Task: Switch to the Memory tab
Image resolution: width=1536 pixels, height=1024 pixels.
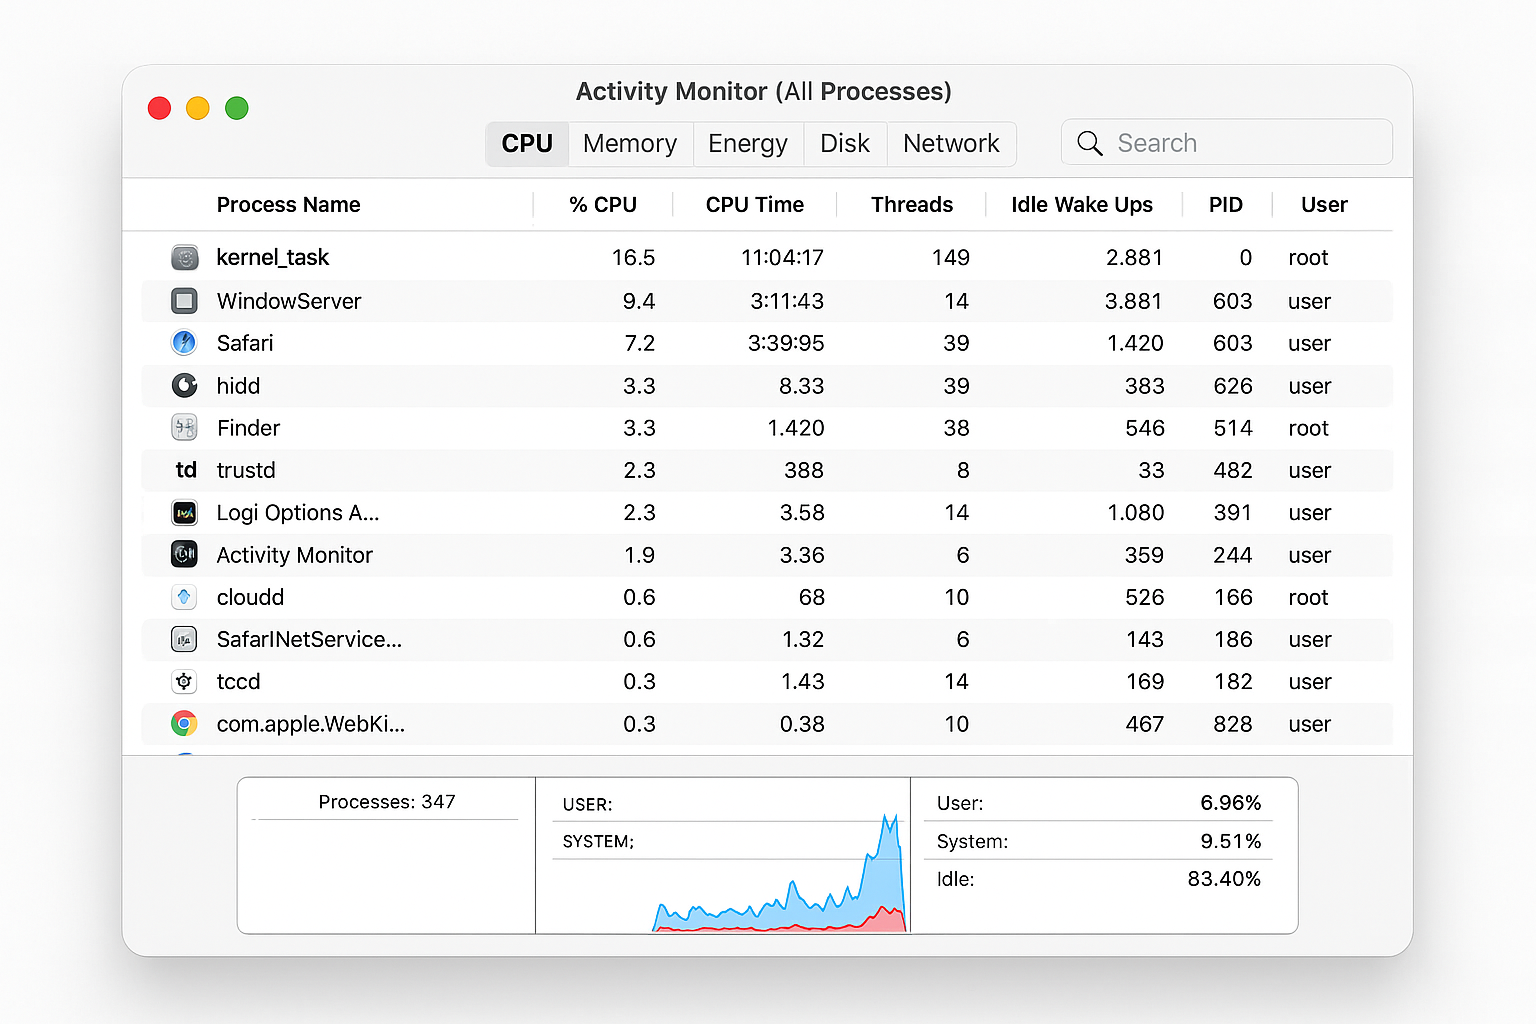Action: tap(630, 143)
